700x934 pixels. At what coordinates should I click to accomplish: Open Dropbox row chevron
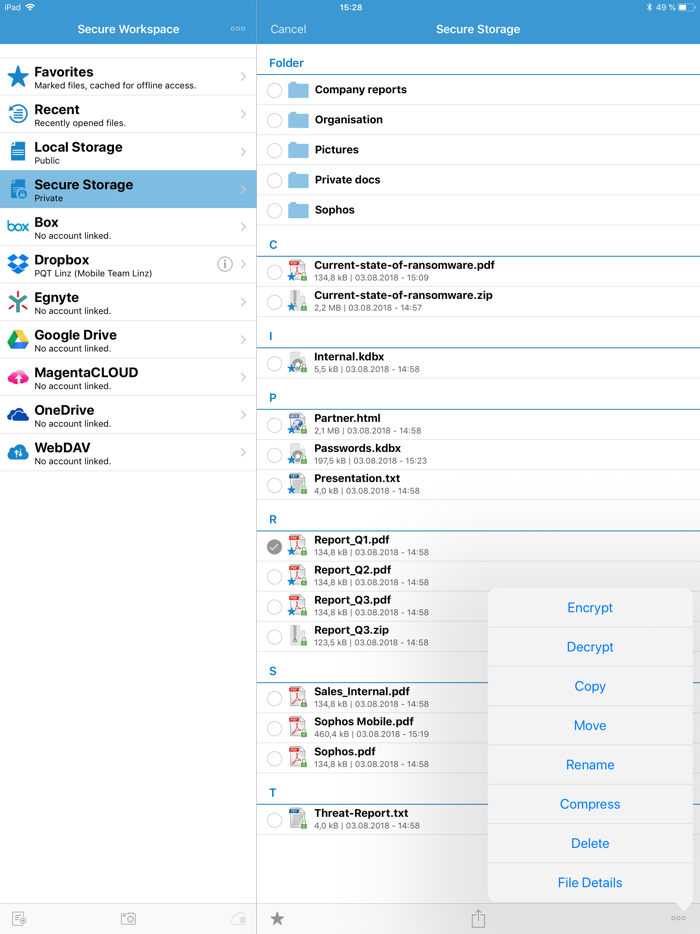243,264
